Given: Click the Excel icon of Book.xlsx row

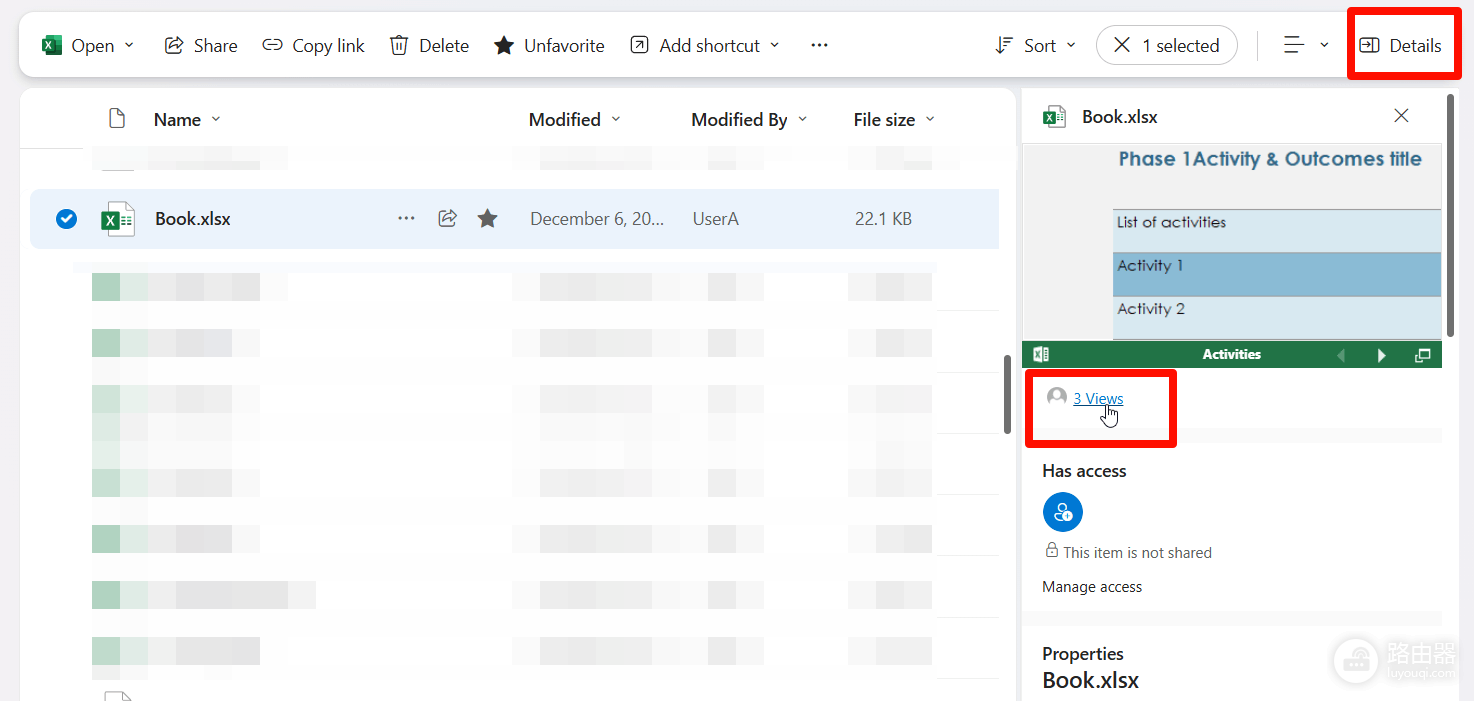Looking at the screenshot, I should point(118,219).
